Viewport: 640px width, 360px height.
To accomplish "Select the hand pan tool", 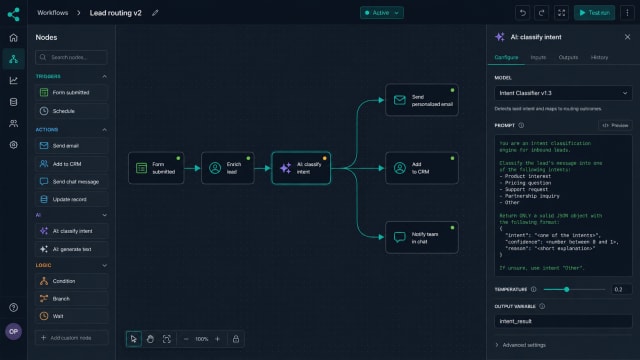I will [x=150, y=339].
